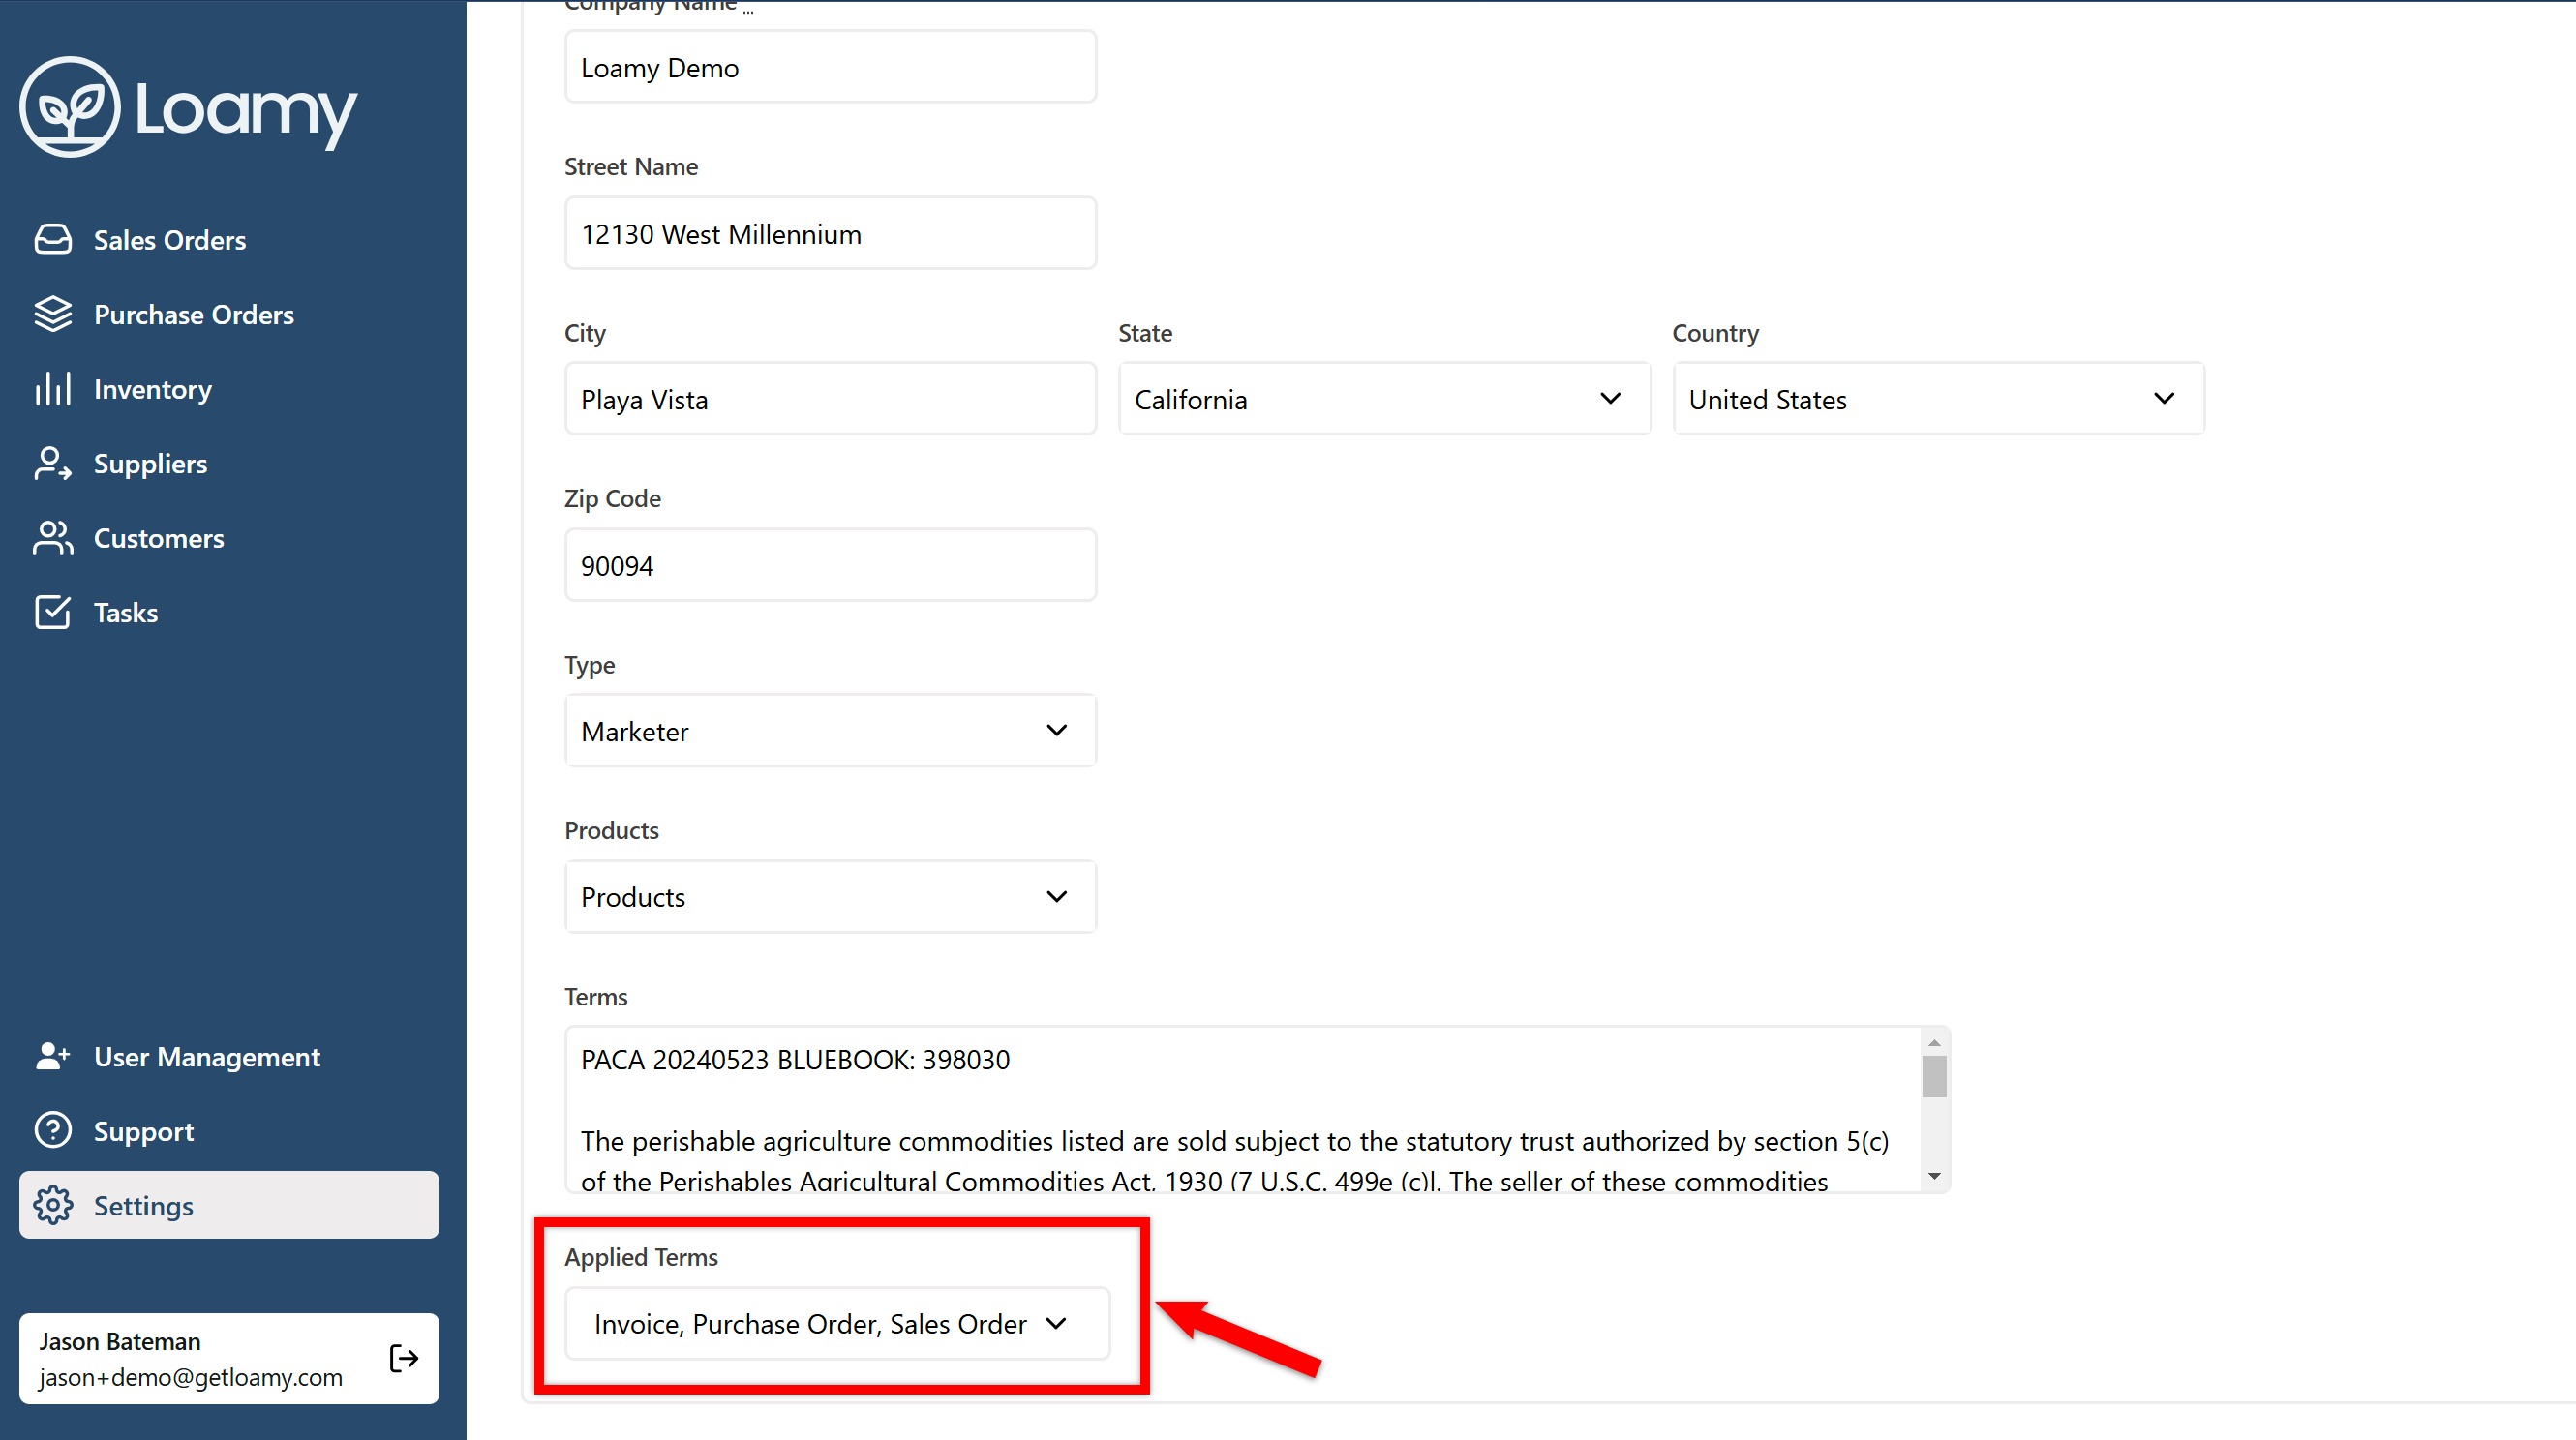
Task: Open the Sales Orders page
Action: [229, 240]
